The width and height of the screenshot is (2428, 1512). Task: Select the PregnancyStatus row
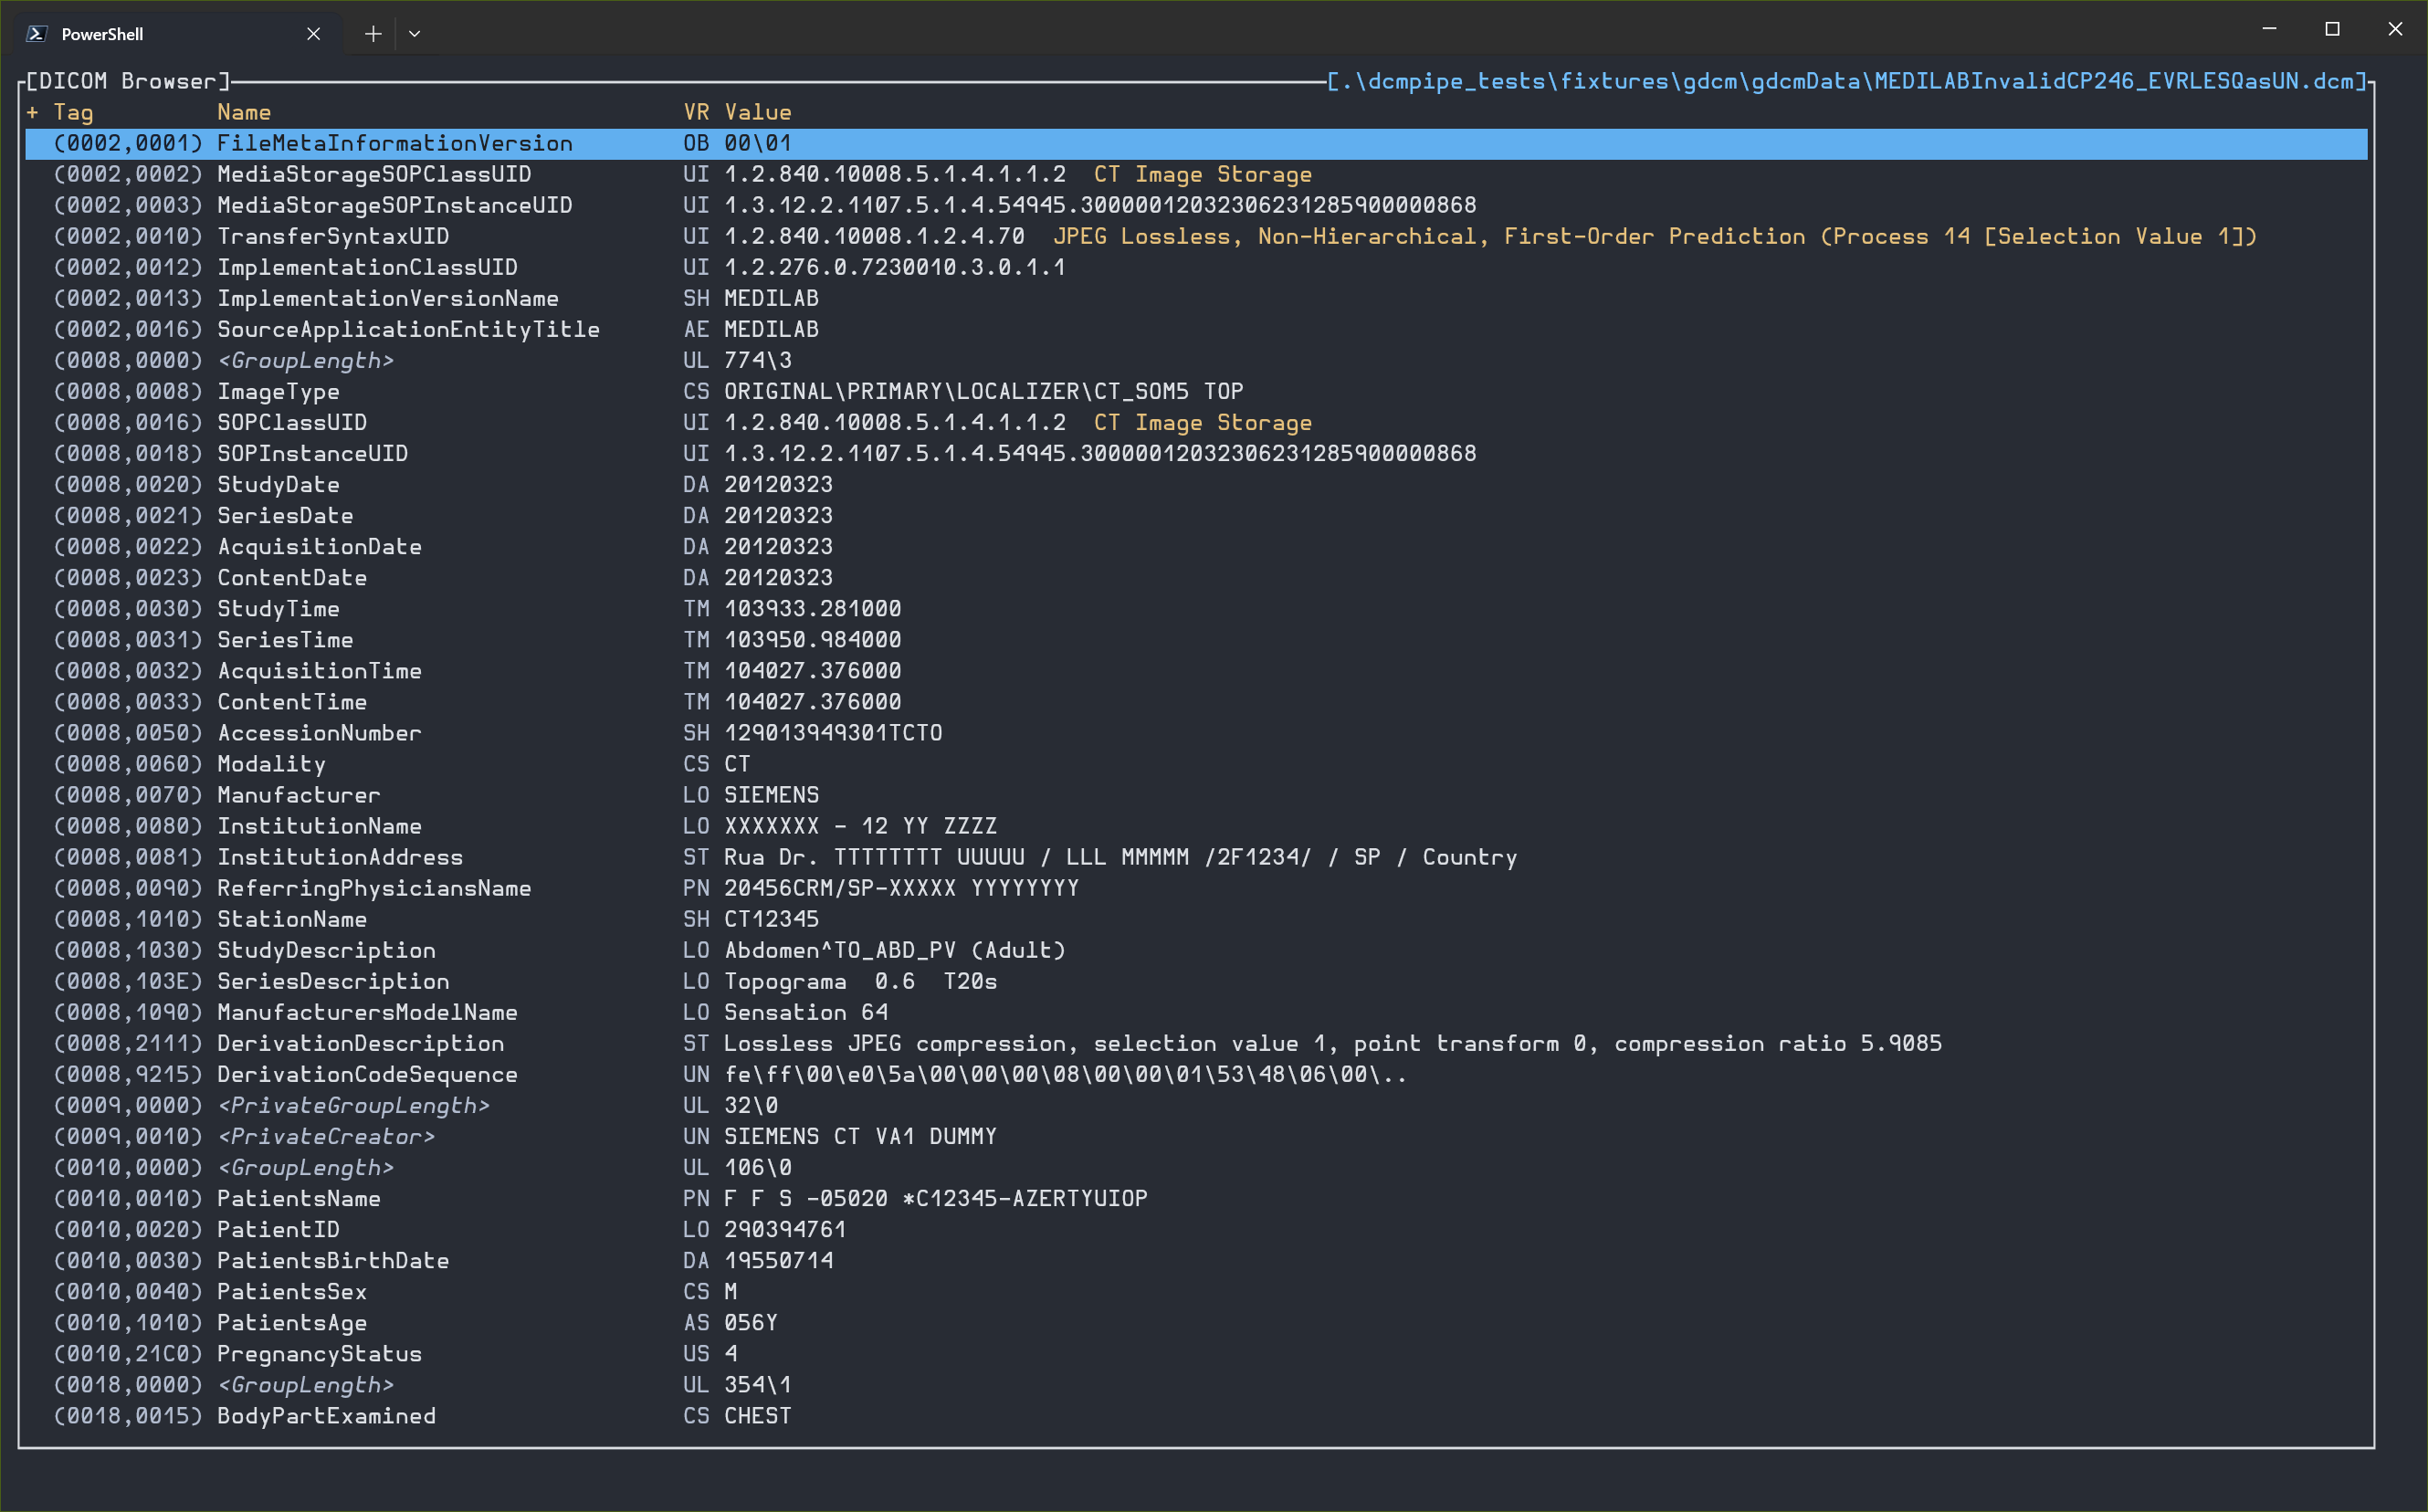pyautogui.click(x=1196, y=1352)
